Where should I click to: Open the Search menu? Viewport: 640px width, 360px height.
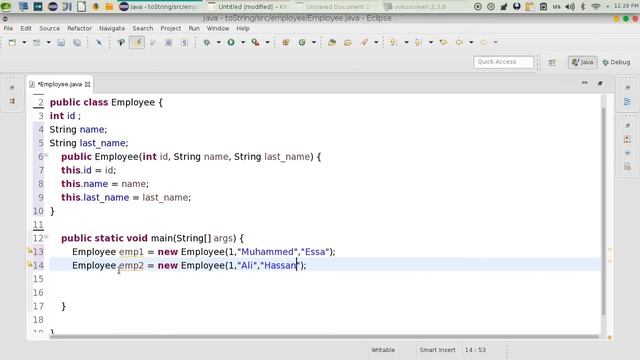click(x=143, y=29)
